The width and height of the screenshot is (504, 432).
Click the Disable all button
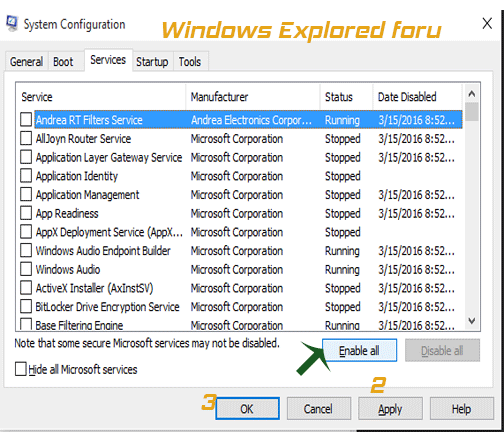click(442, 350)
